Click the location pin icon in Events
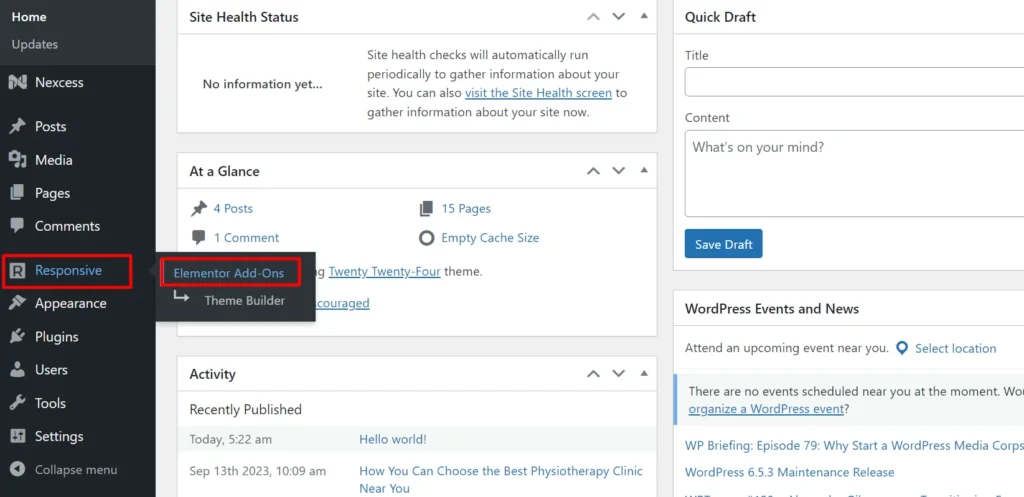Screen dimensions: 1024x497 pos(902,348)
